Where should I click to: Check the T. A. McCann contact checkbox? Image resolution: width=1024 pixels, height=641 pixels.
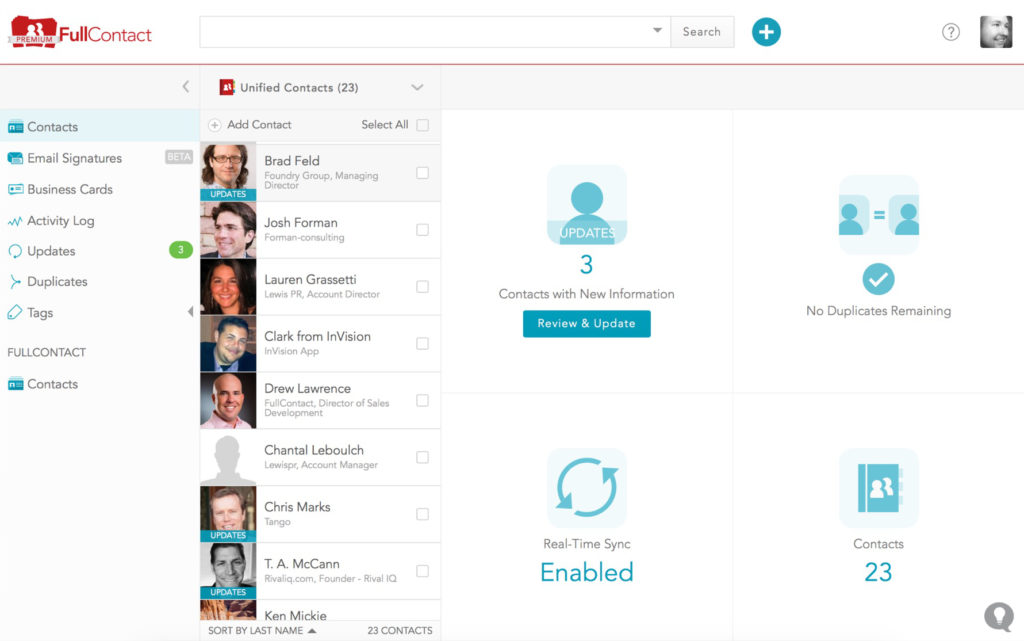423,571
